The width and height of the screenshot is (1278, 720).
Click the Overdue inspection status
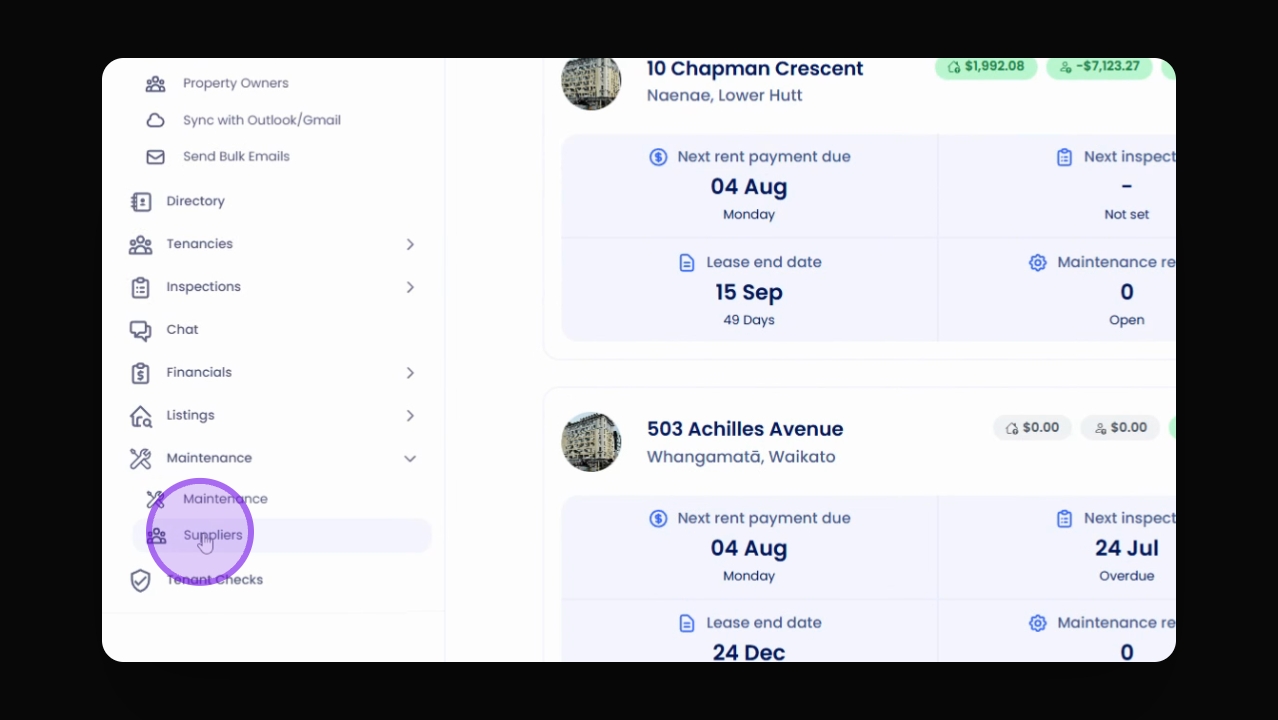click(1127, 576)
